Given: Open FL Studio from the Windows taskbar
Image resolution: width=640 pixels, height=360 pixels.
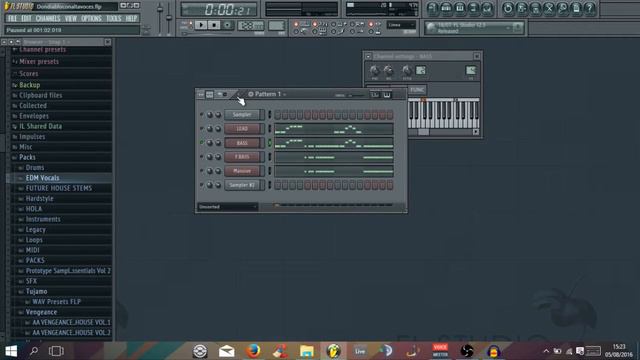Looking at the screenshot, I should (x=333, y=351).
